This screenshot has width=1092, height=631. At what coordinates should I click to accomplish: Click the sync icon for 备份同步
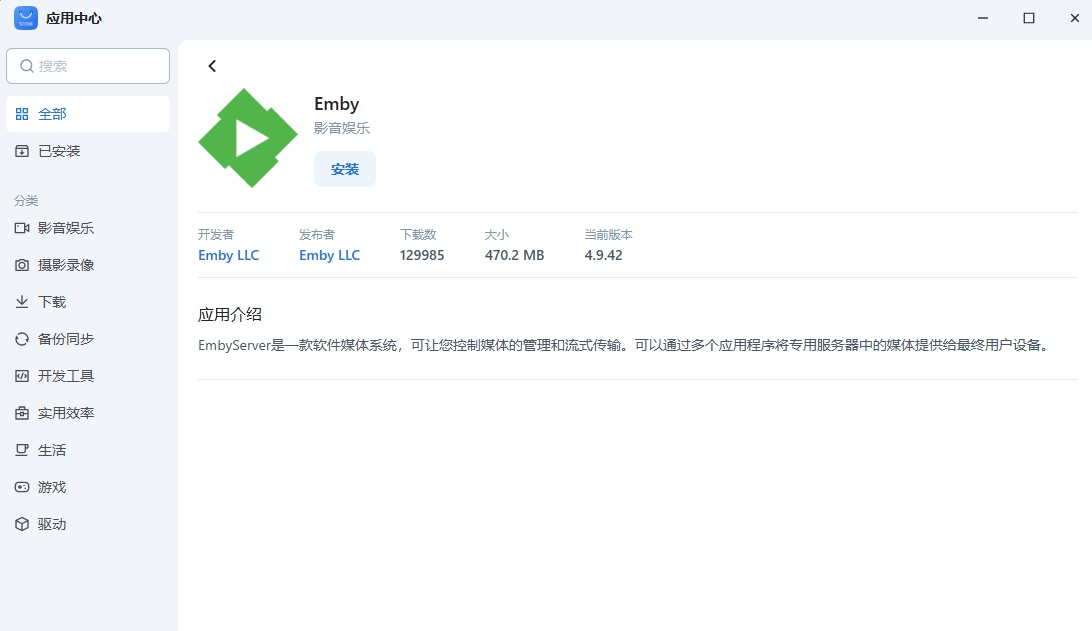(22, 339)
